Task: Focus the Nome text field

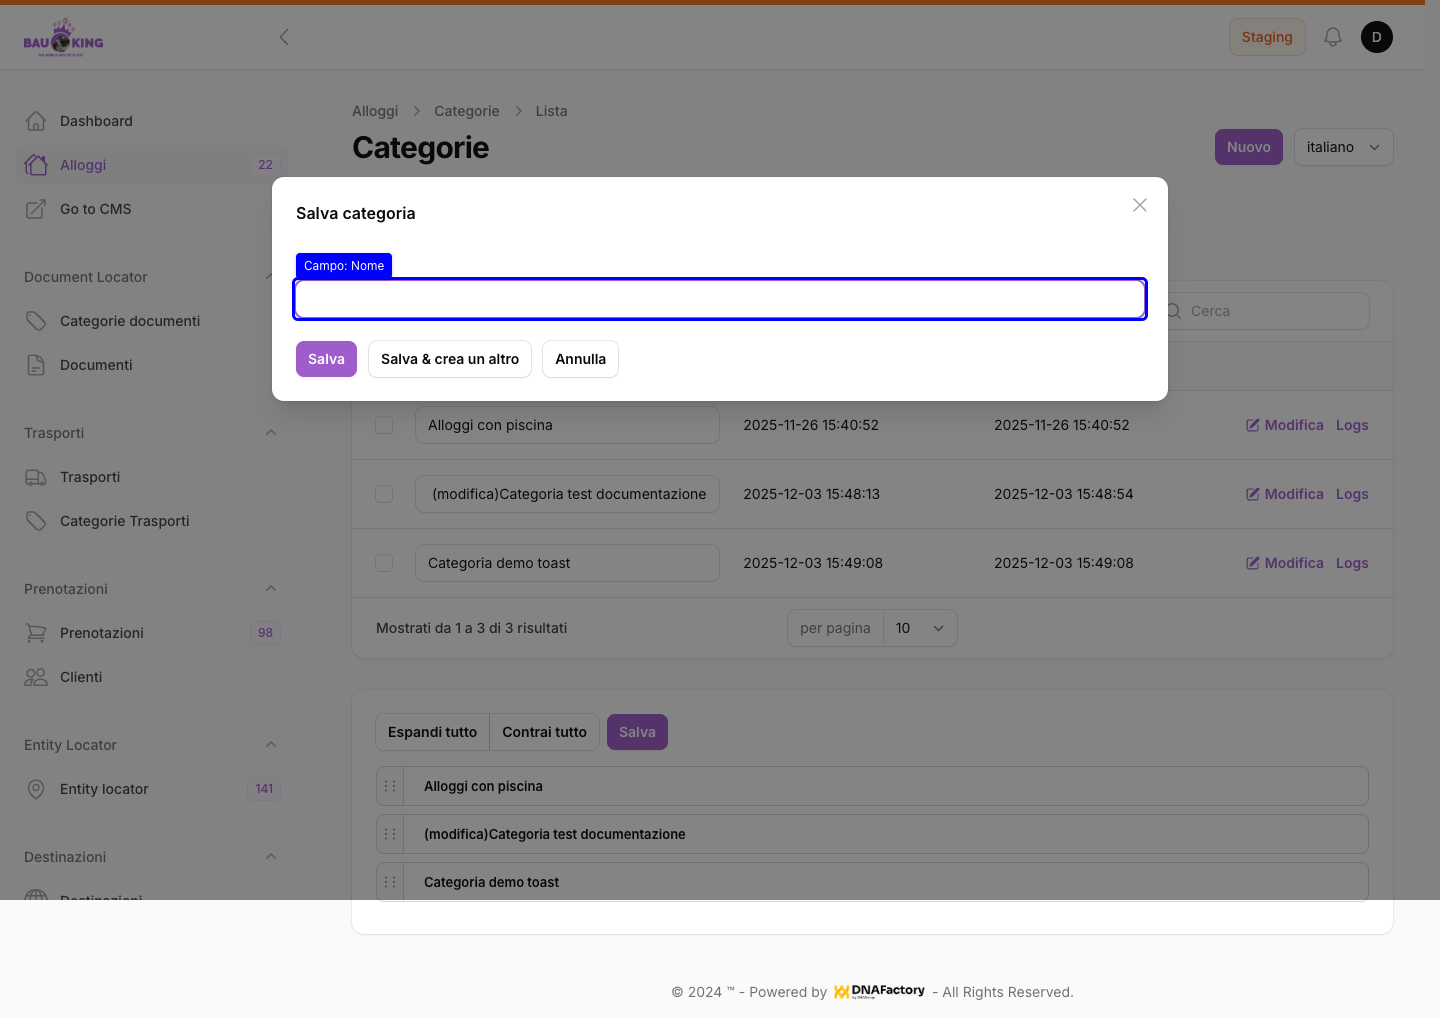Action: click(720, 299)
